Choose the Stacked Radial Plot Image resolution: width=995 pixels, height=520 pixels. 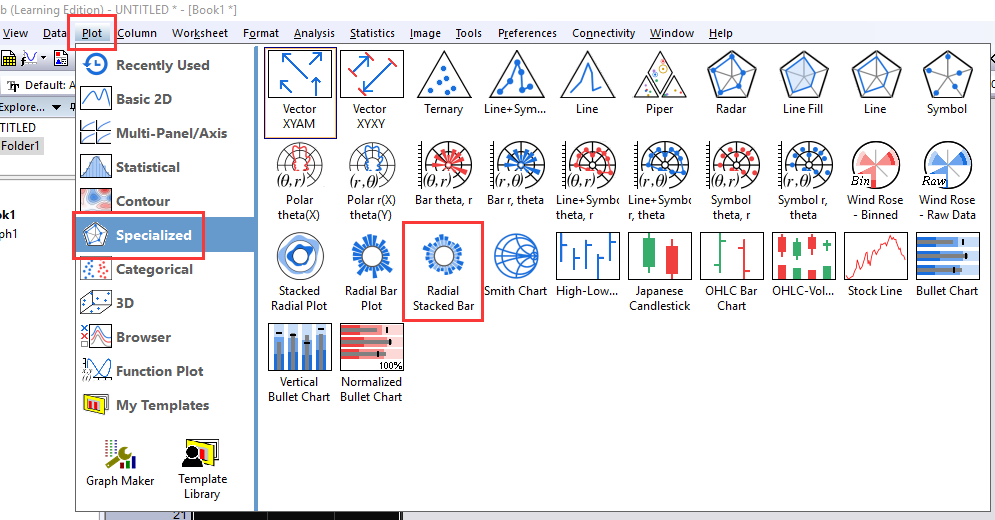300,274
